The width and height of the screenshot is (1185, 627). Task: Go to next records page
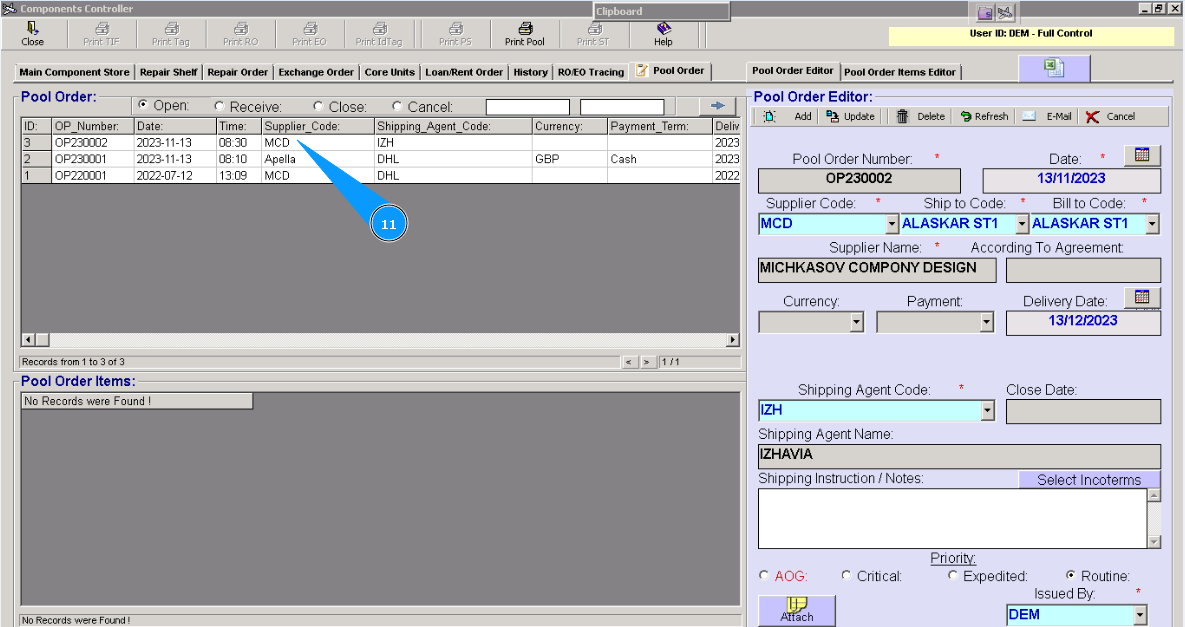646,362
